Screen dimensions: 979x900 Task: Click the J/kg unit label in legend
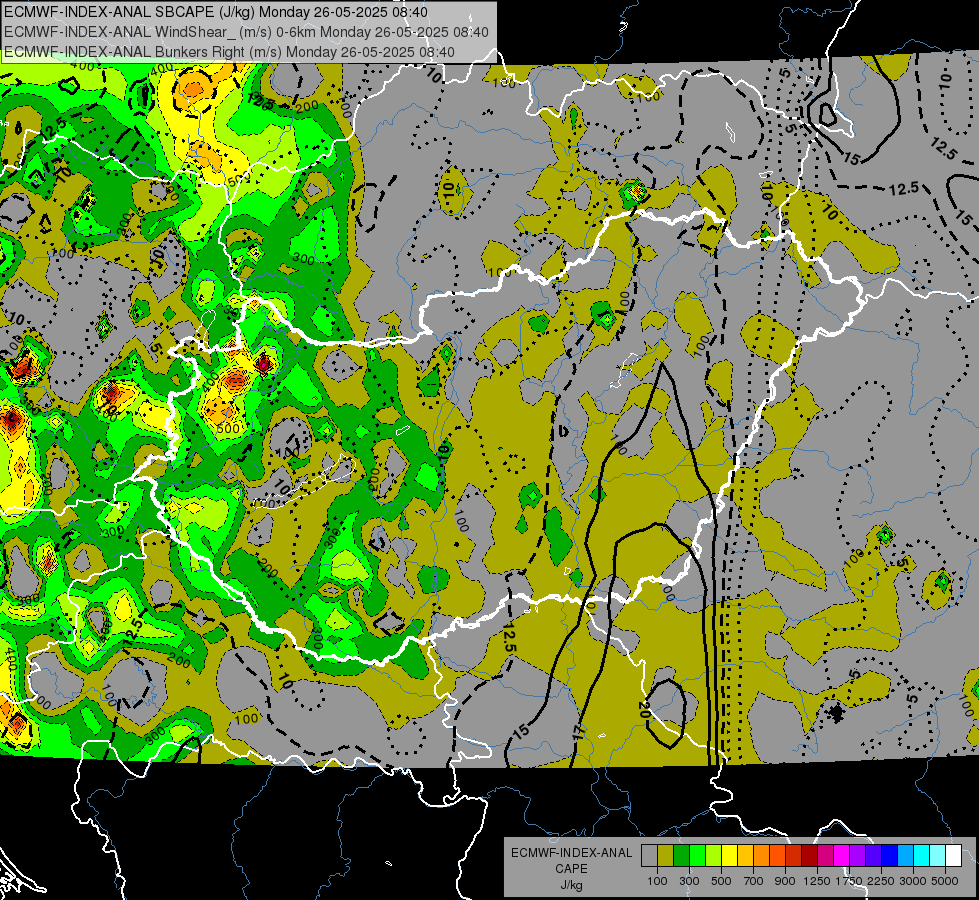point(571,886)
